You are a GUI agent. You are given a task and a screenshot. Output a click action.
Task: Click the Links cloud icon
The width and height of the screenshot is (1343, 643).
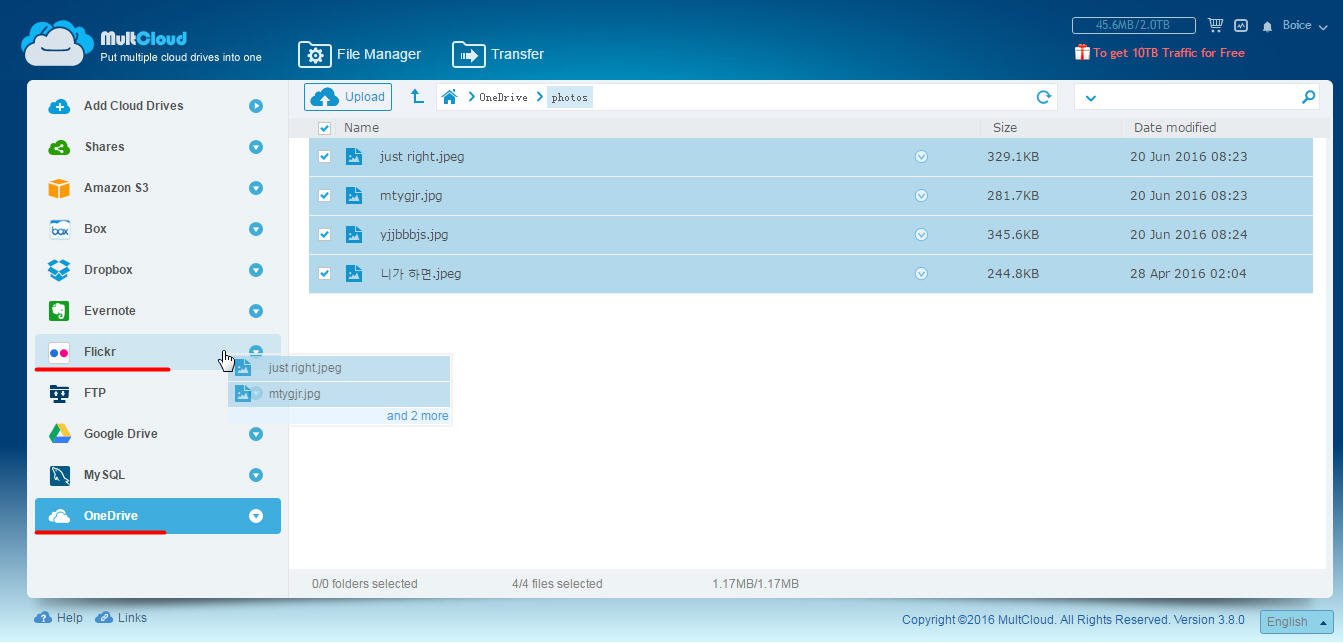pyautogui.click(x=104, y=618)
